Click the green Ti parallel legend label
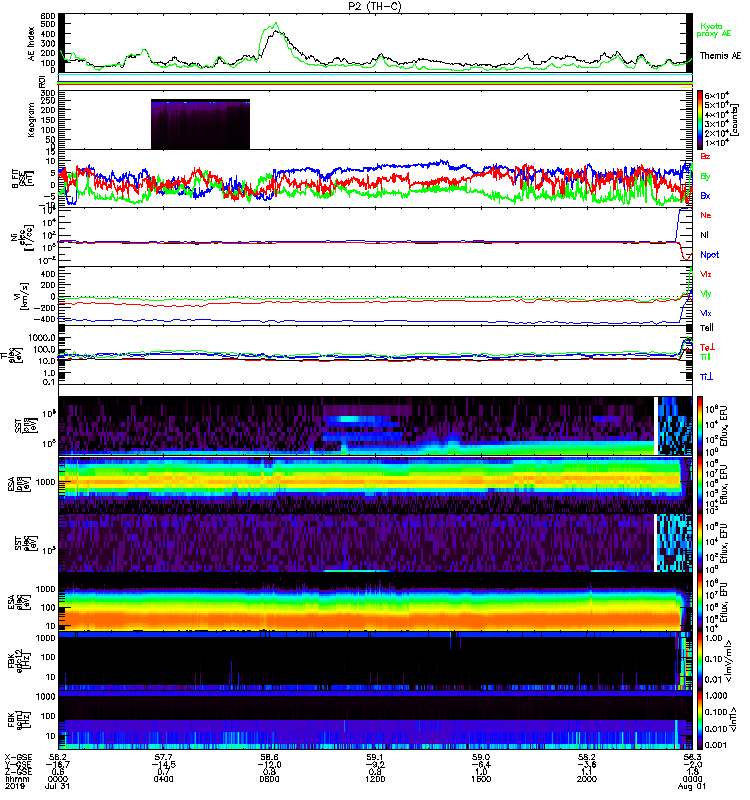Screen dimensions: 750x800 tap(705, 357)
